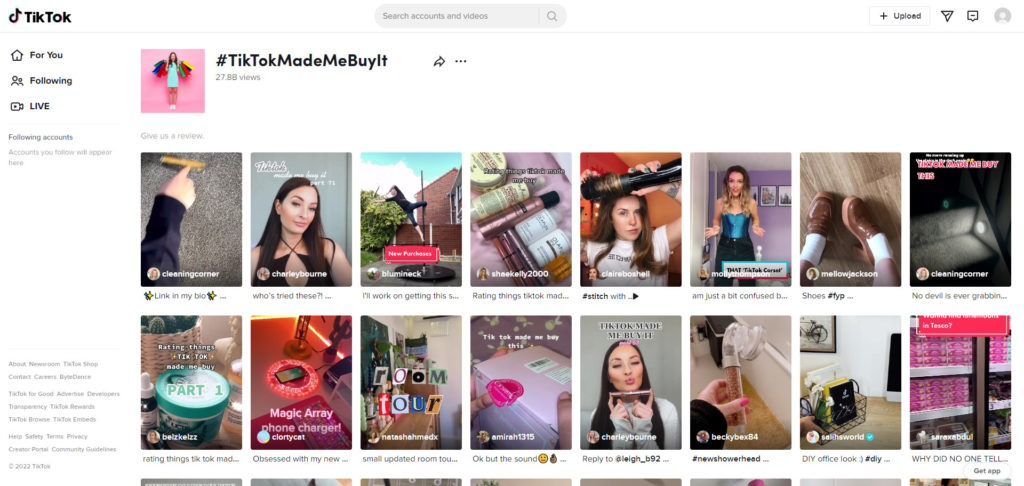The image size is (1024, 486).
Task: Open the TikTok for Good link
Action: (31, 394)
